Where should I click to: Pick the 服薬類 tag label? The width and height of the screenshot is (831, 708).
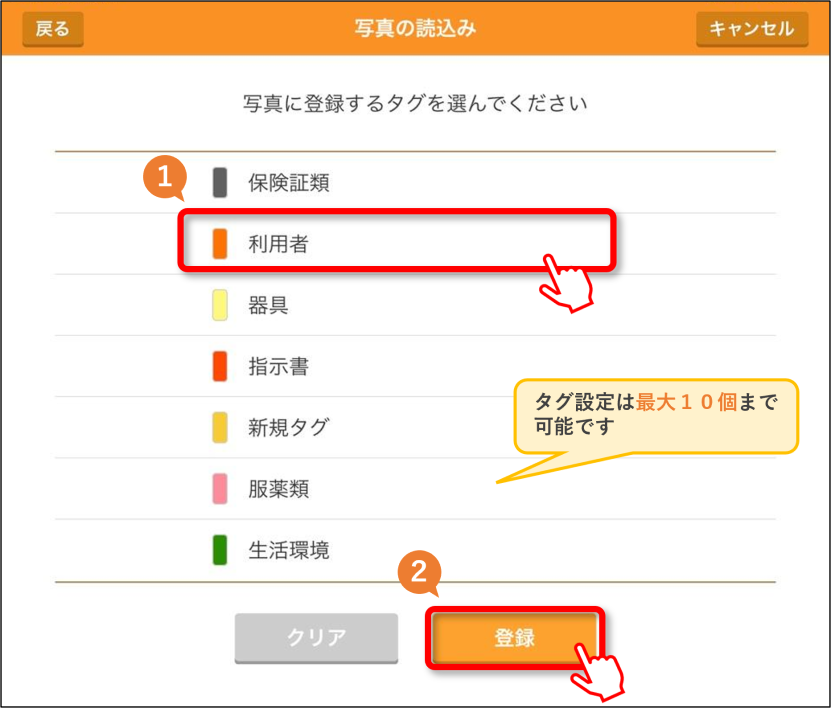click(278, 489)
